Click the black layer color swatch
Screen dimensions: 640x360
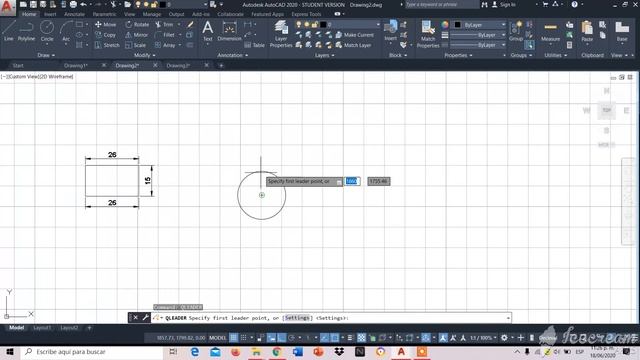tap(323, 24)
